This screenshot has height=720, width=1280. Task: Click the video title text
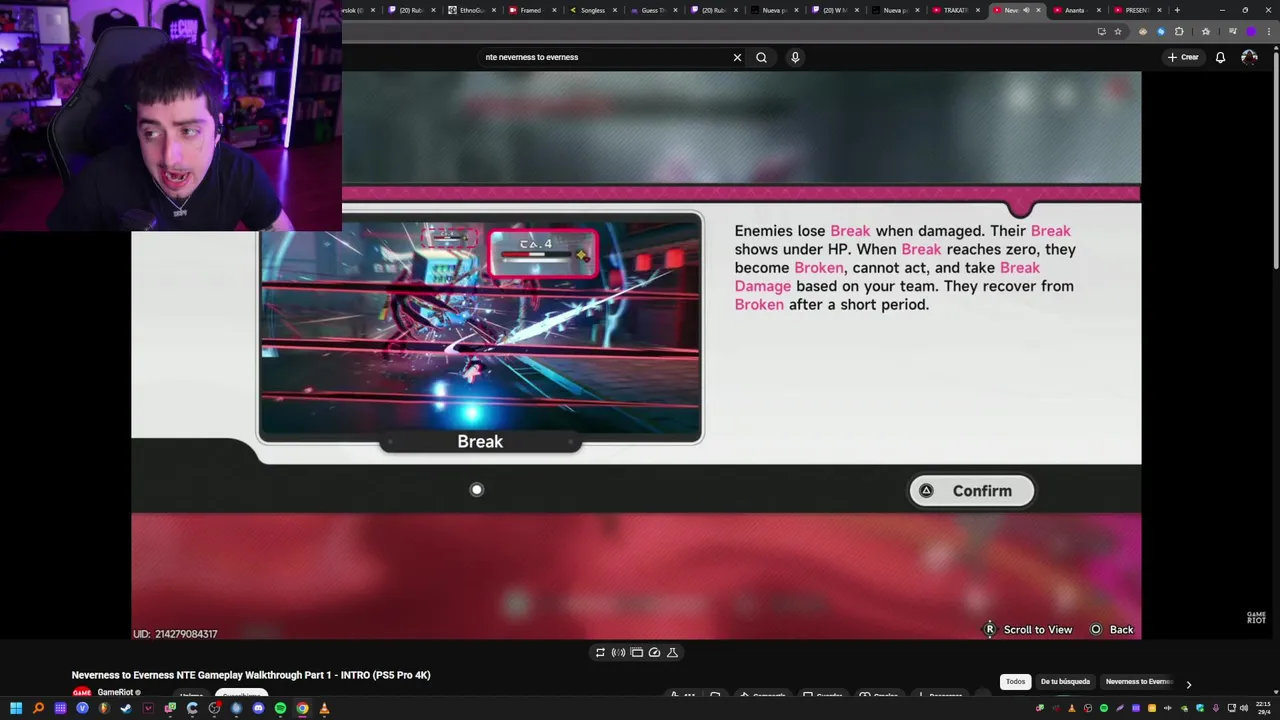251,675
